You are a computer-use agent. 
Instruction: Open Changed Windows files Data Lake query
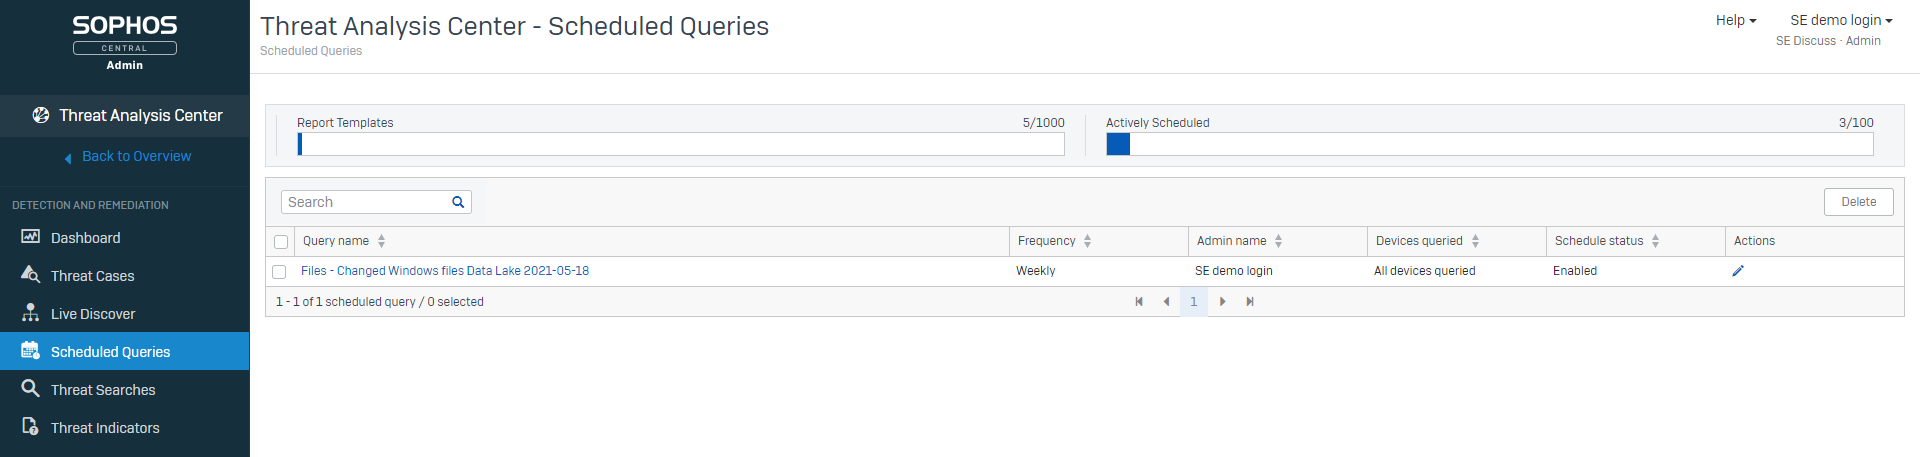(x=445, y=271)
